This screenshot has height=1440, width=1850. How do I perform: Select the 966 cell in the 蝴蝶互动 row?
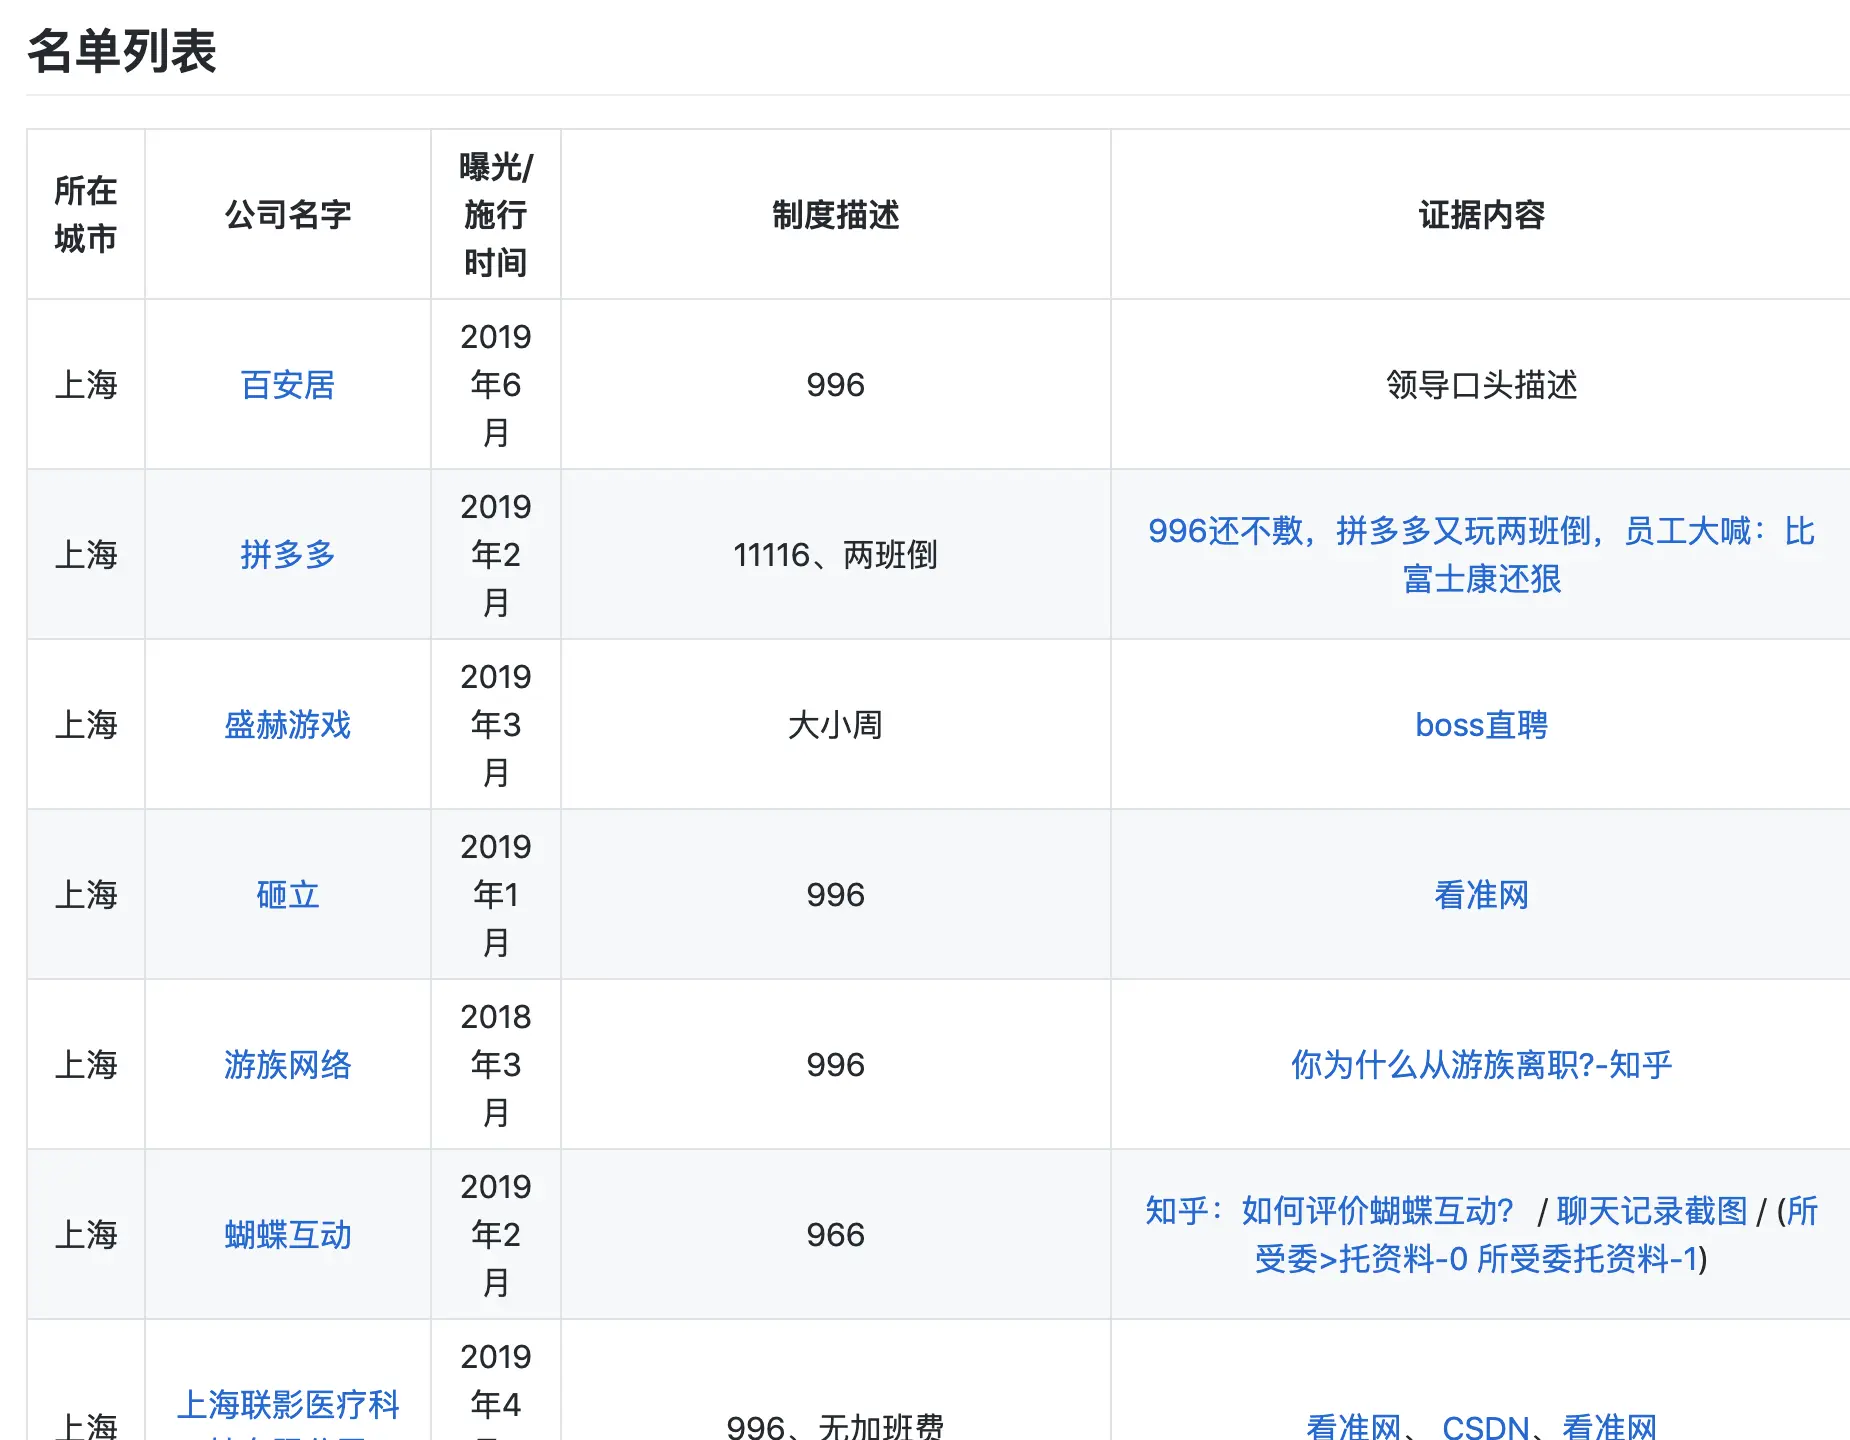pos(835,1235)
